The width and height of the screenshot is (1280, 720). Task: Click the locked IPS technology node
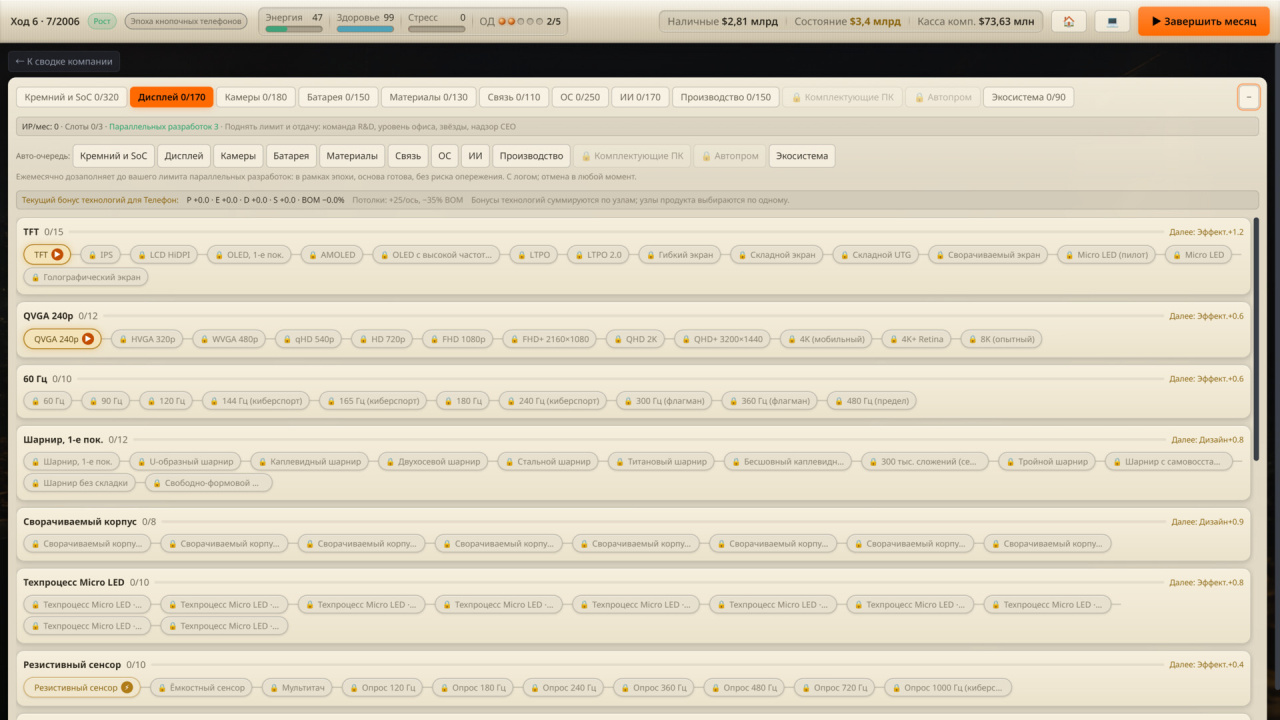click(x=99, y=255)
